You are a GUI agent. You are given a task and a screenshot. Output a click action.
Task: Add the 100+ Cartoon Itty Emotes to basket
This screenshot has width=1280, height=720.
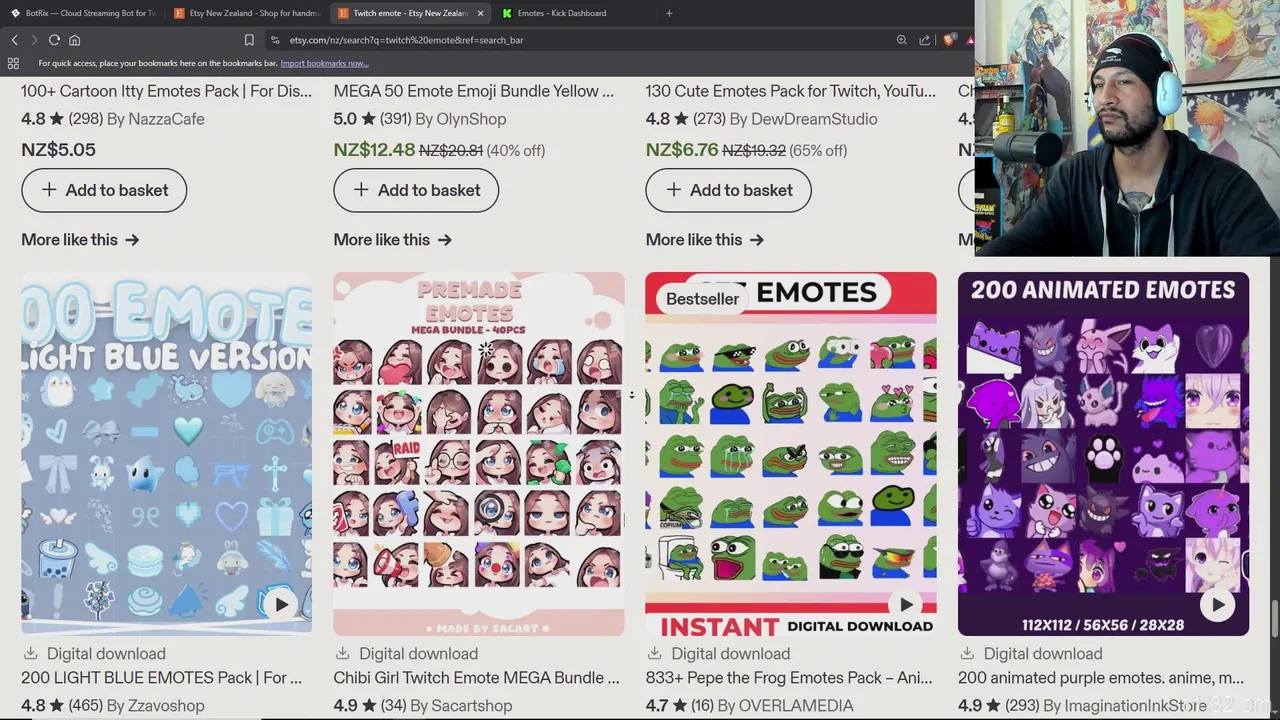pos(104,190)
